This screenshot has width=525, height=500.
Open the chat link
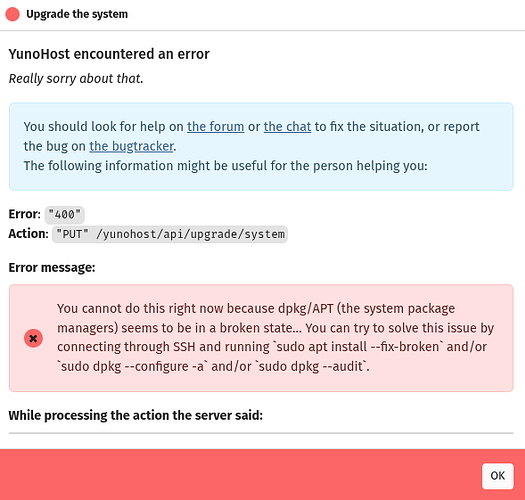pos(287,127)
